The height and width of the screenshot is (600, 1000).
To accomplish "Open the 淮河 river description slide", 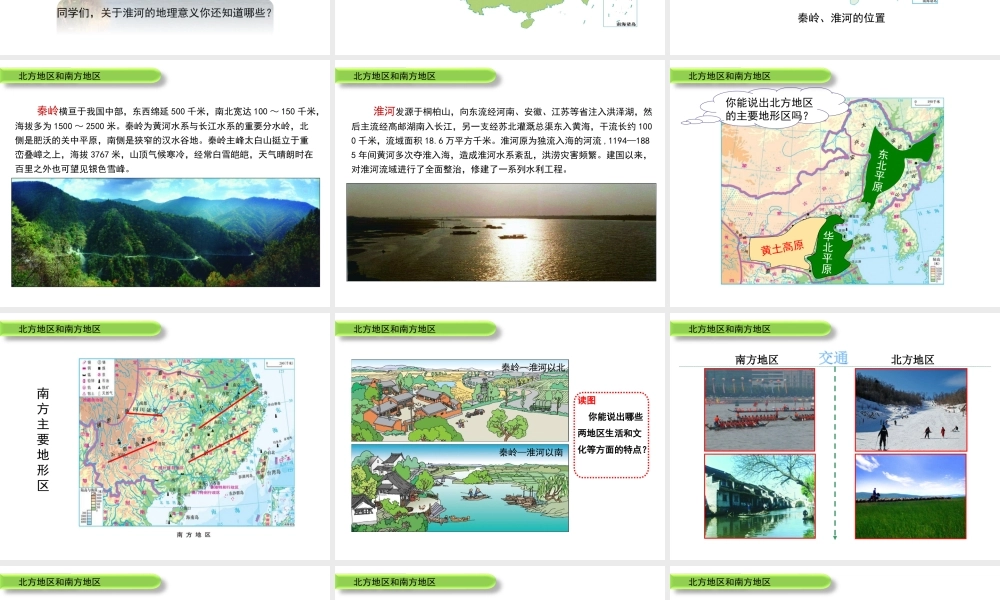I will click(x=500, y=184).
